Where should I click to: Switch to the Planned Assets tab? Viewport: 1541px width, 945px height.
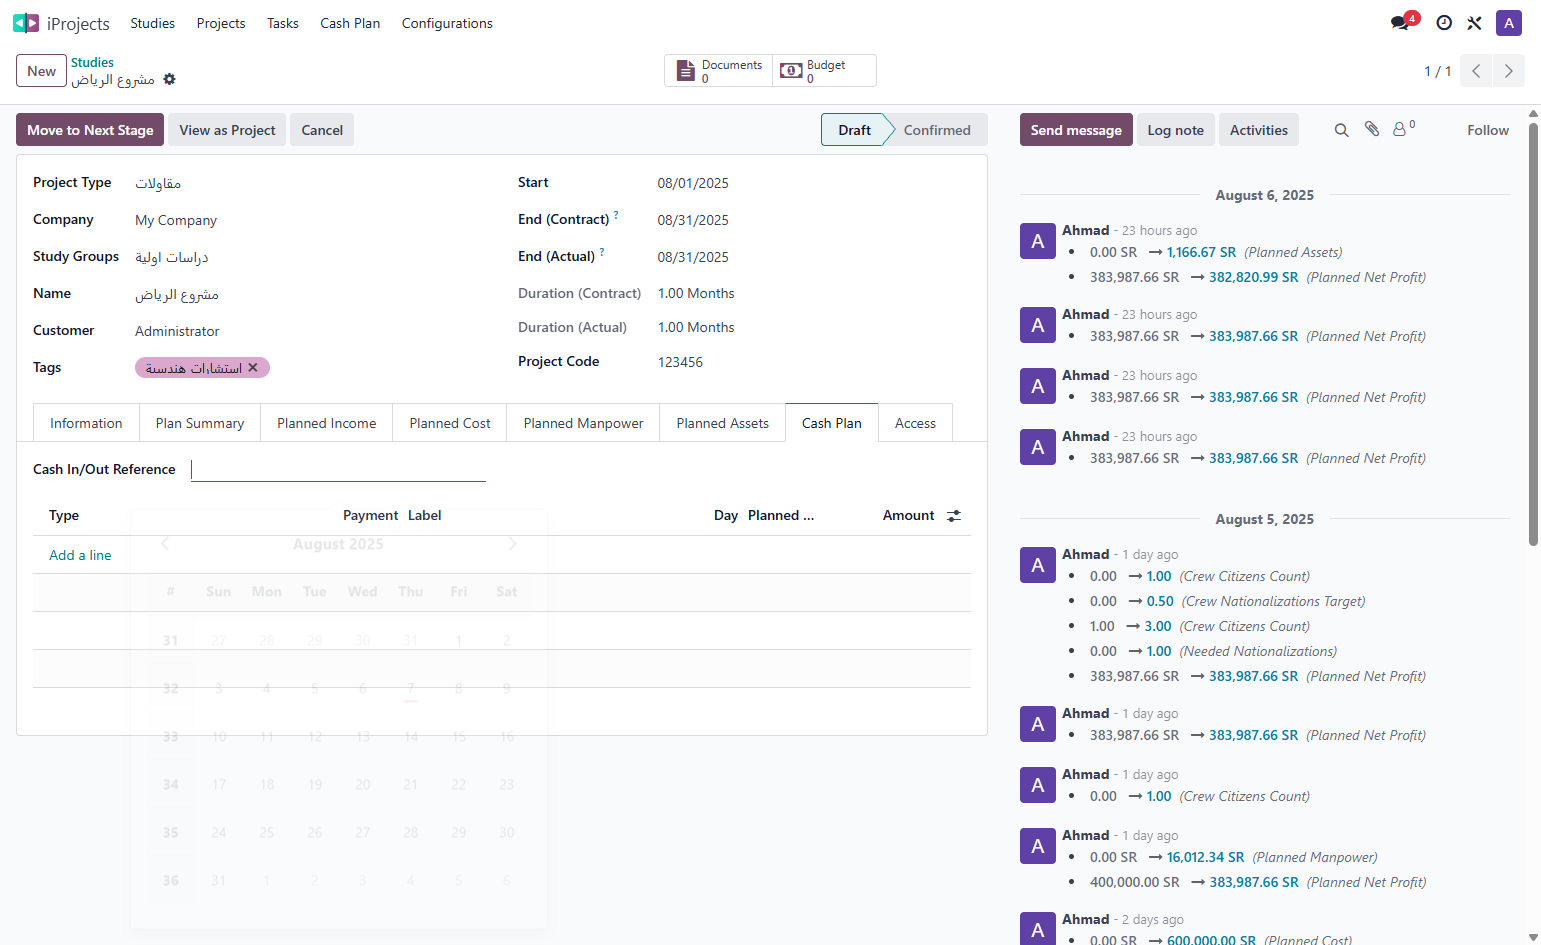(x=723, y=423)
